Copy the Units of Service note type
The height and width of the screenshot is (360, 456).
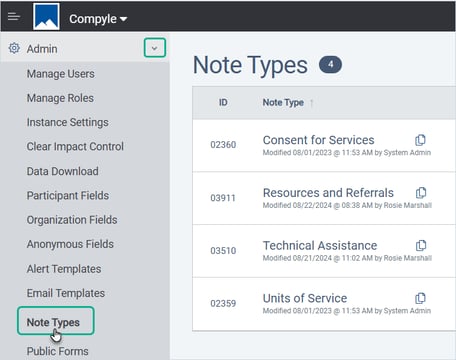tap(420, 298)
